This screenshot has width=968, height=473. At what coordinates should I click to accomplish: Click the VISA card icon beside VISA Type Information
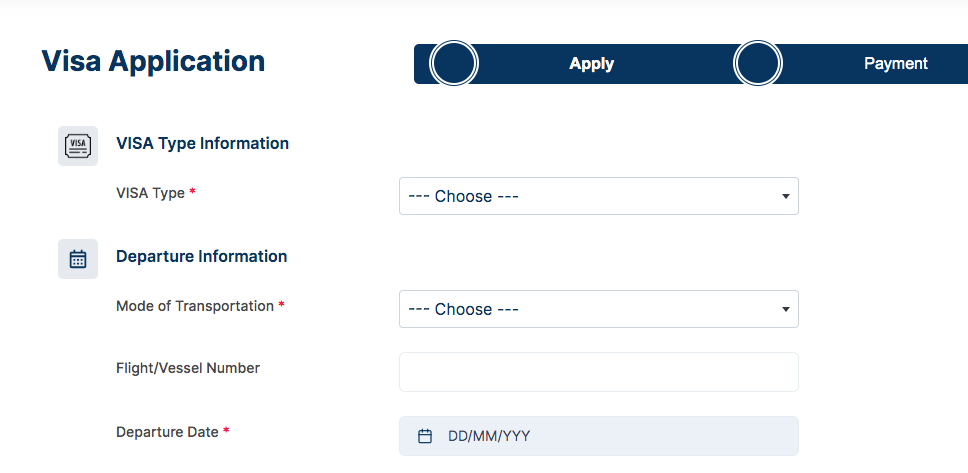[78, 146]
